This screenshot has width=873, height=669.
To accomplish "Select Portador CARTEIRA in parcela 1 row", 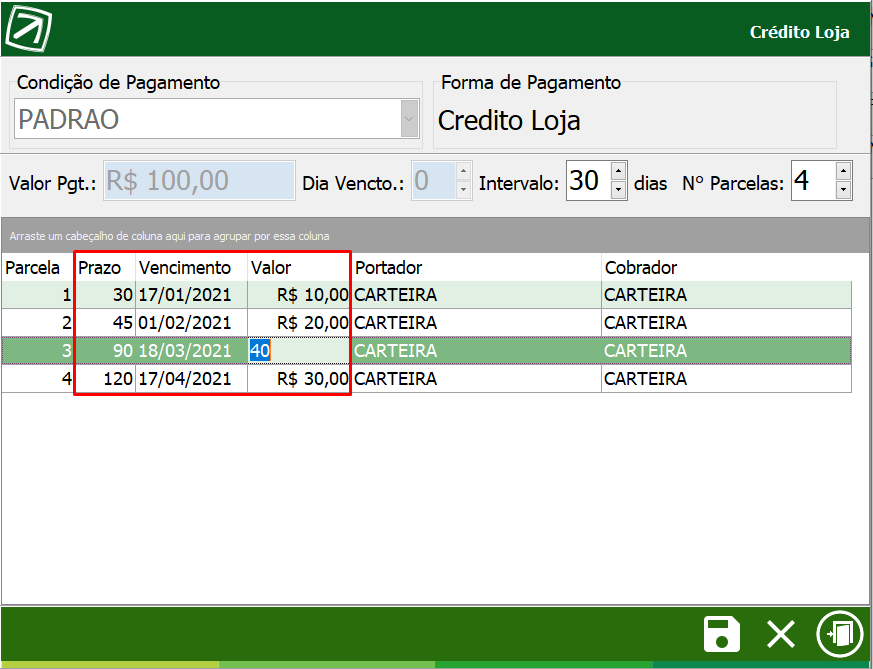I will click(x=477, y=294).
